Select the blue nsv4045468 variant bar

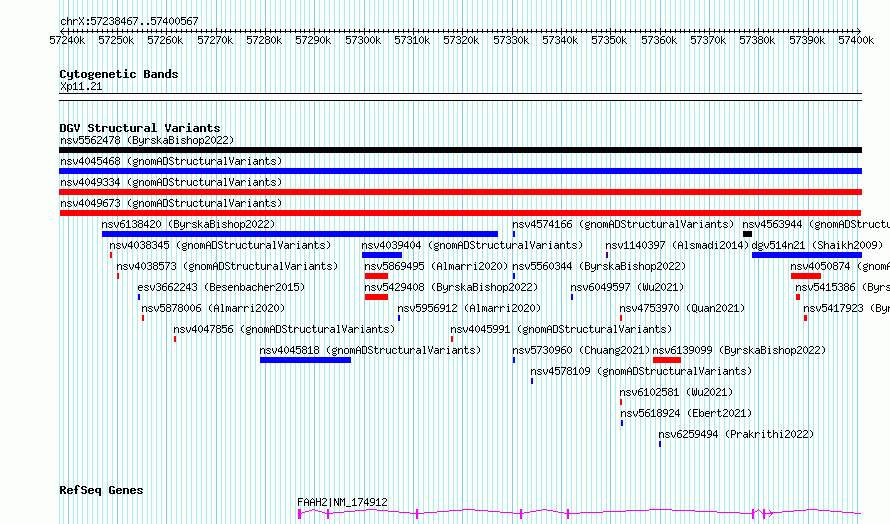pyautogui.click(x=460, y=171)
